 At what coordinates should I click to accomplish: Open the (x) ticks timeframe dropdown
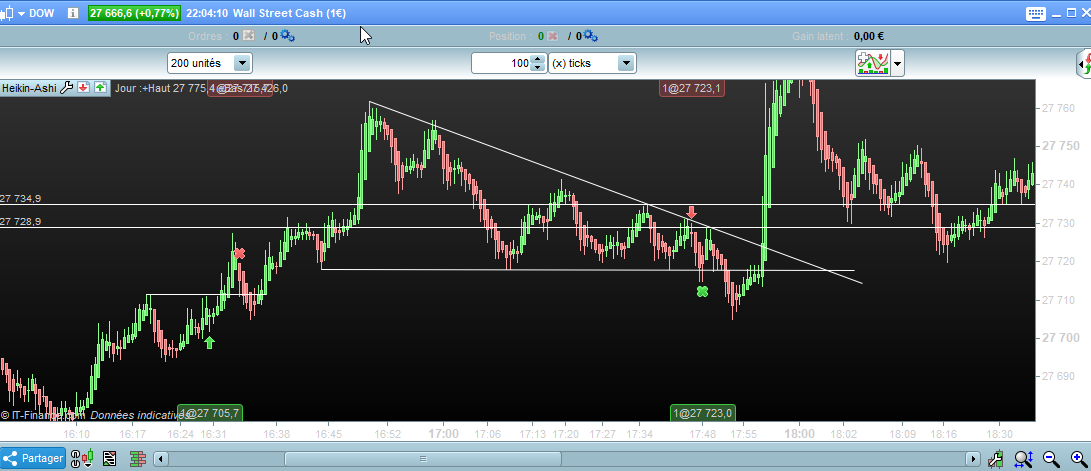592,63
